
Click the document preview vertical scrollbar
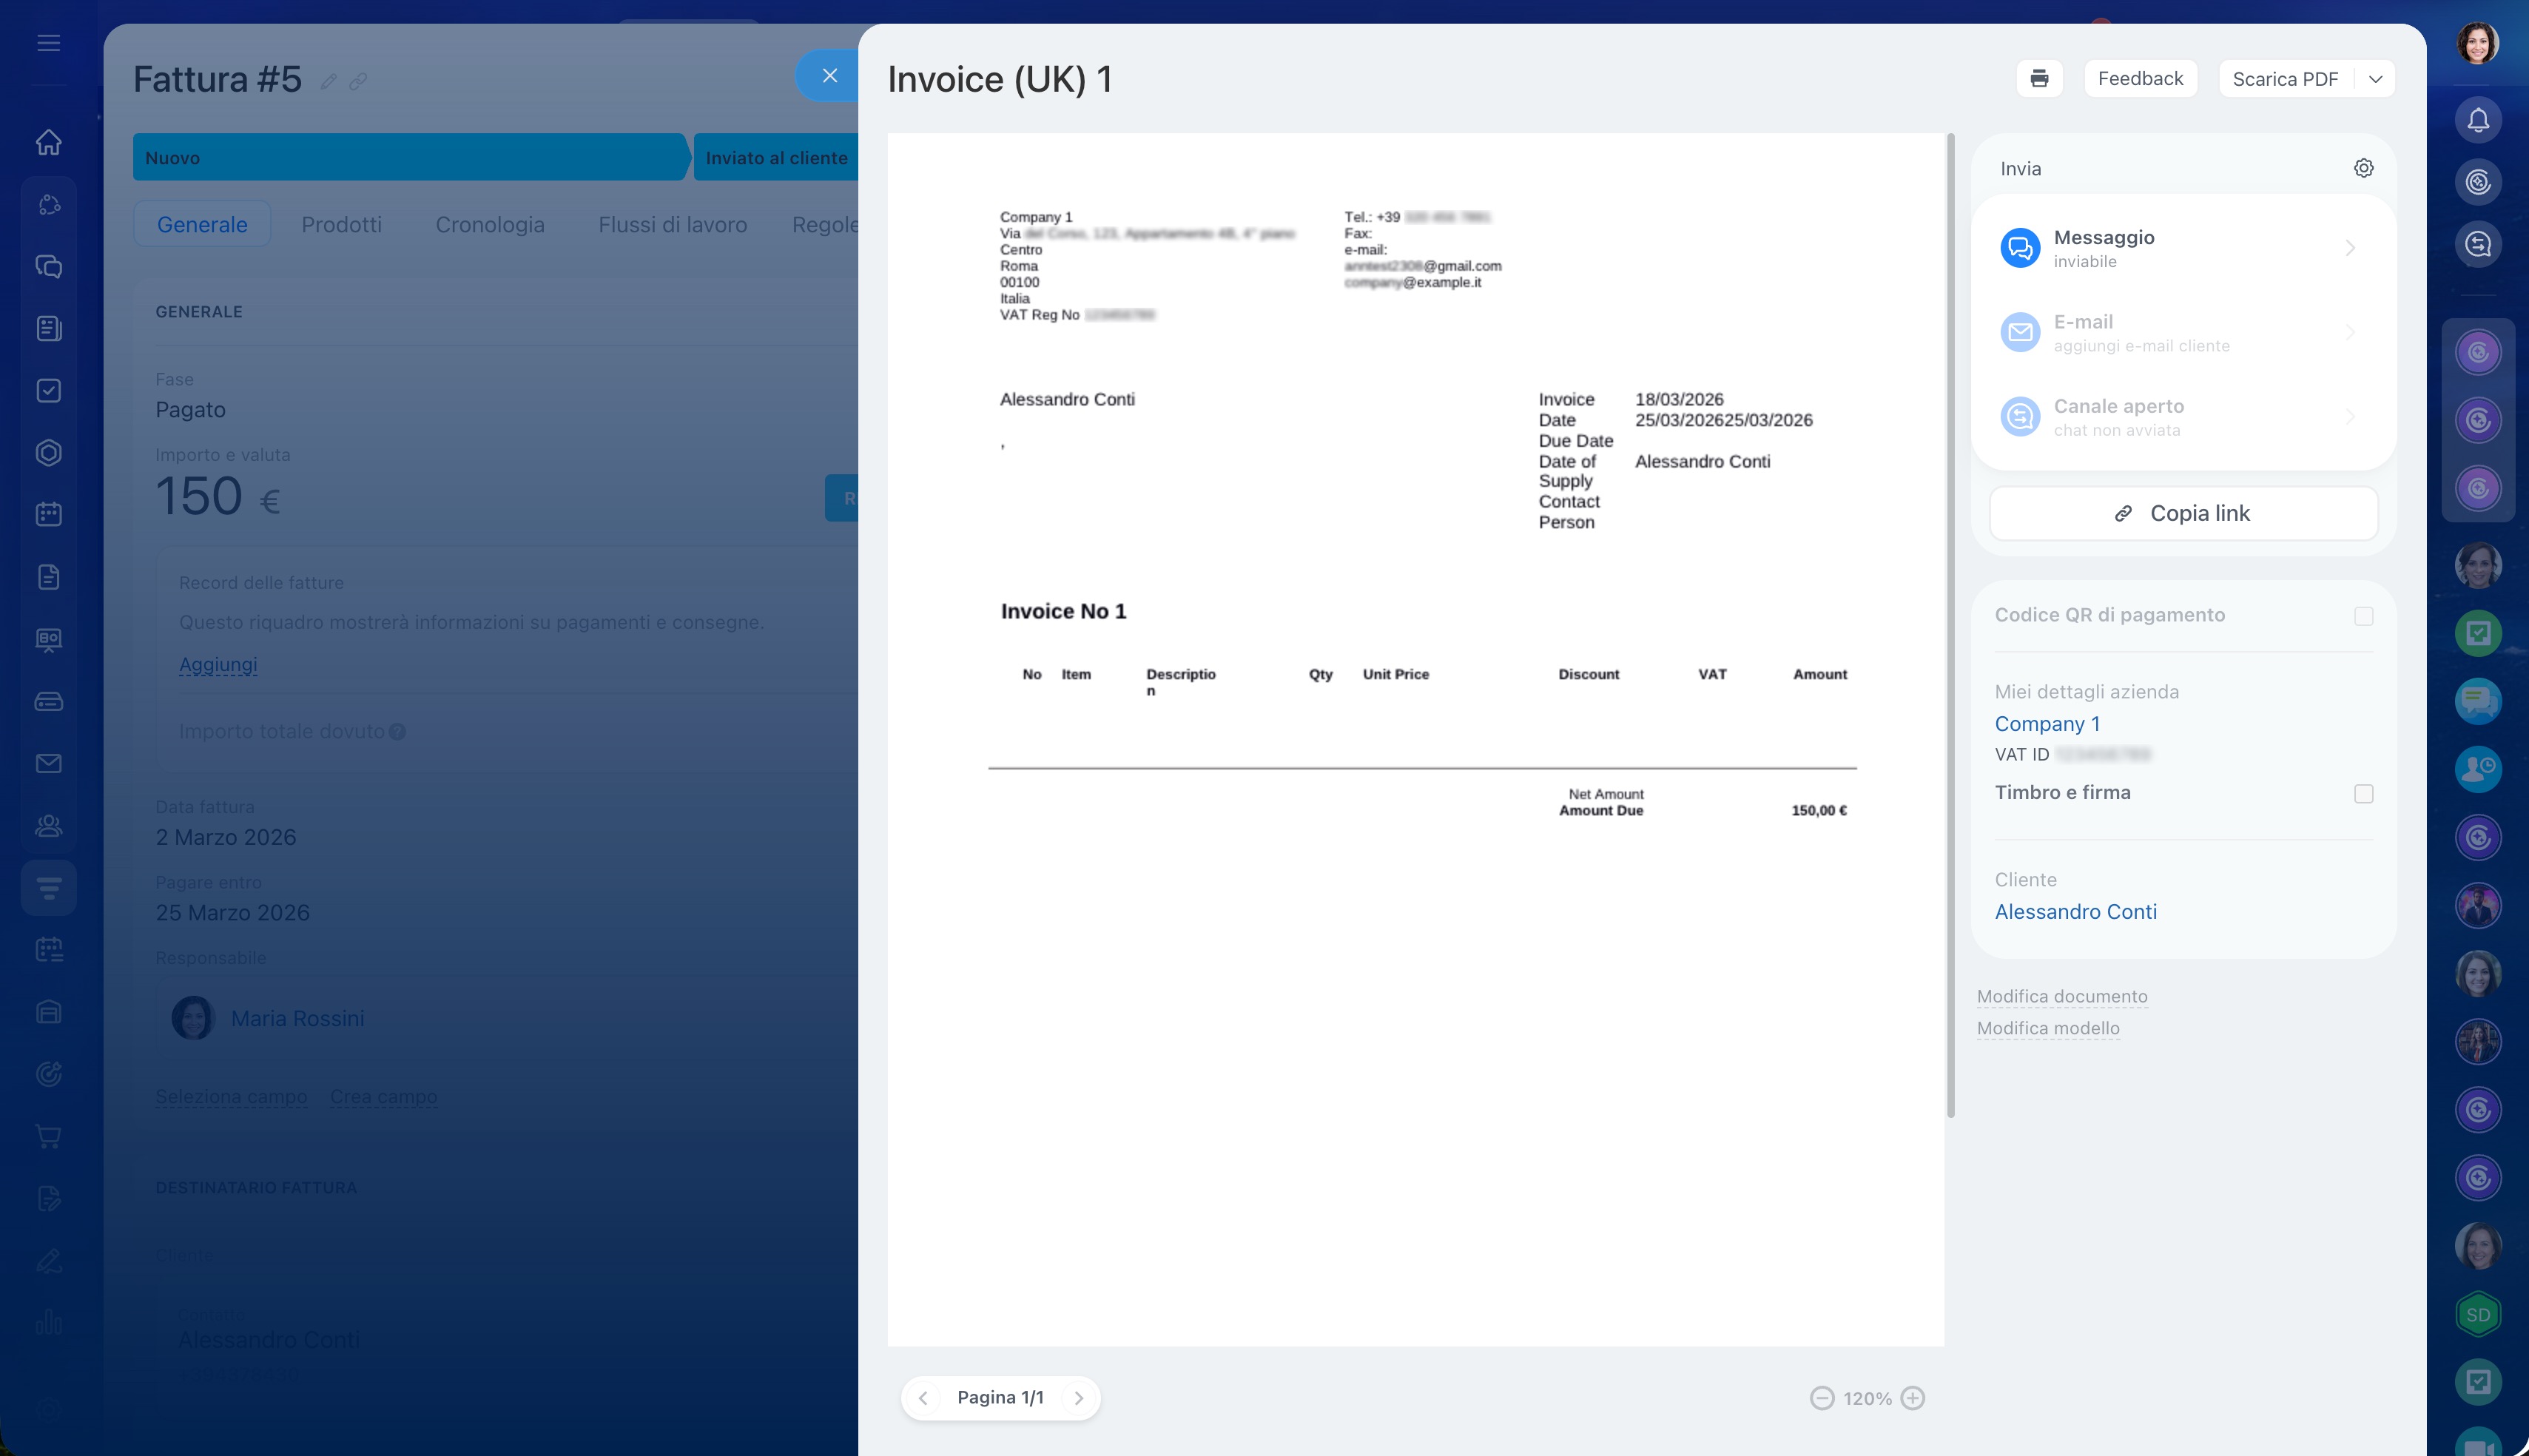click(x=1950, y=625)
